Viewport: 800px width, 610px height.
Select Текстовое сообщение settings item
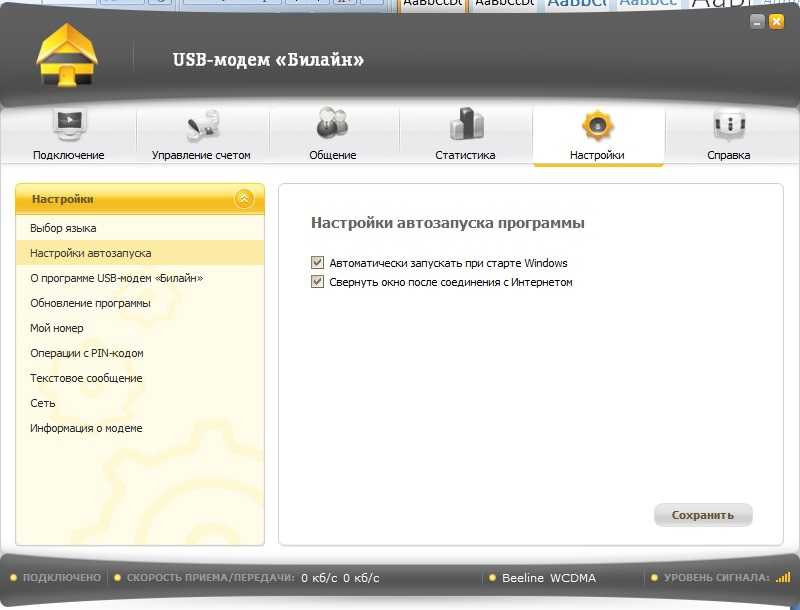pos(140,378)
